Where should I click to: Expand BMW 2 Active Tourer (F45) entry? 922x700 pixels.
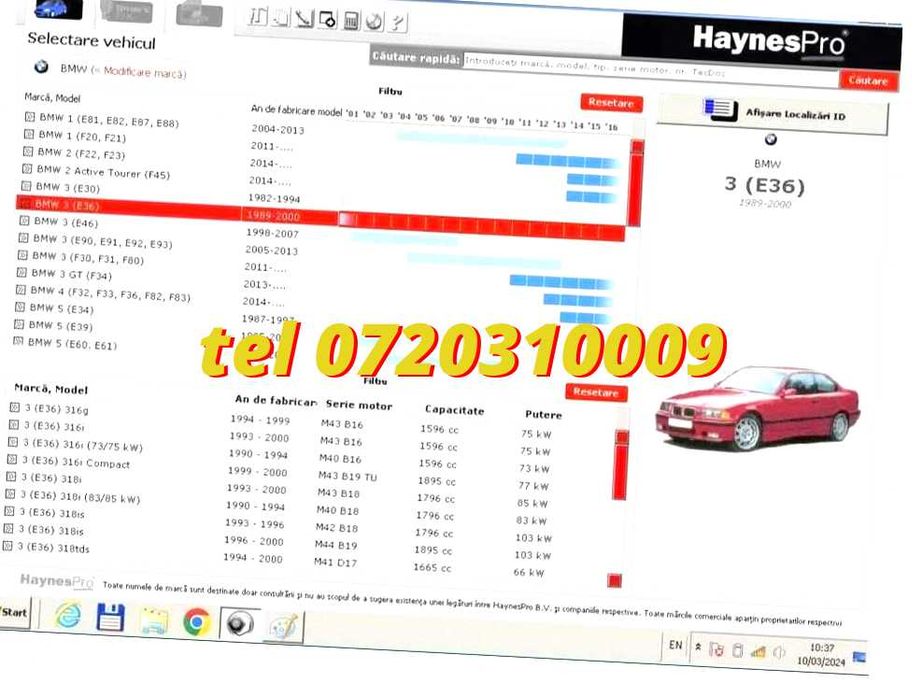point(26,169)
